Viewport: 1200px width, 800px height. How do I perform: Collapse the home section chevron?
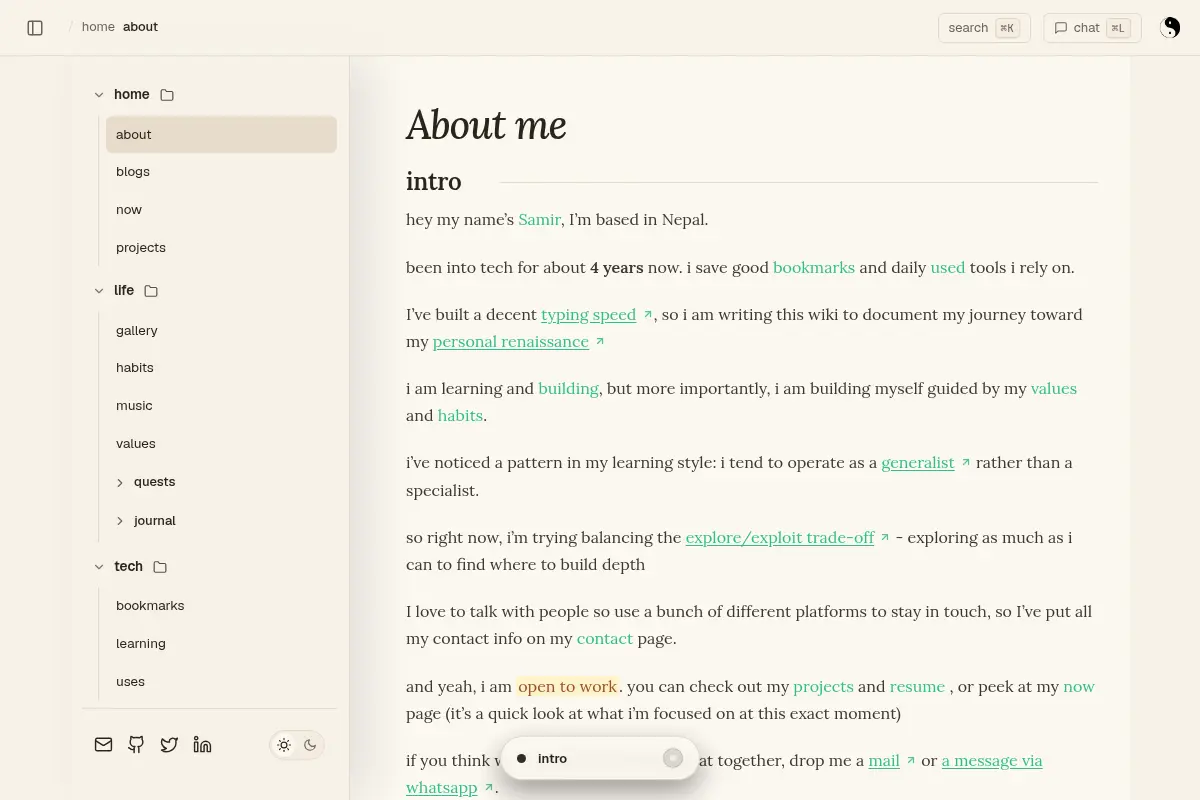tap(99, 95)
